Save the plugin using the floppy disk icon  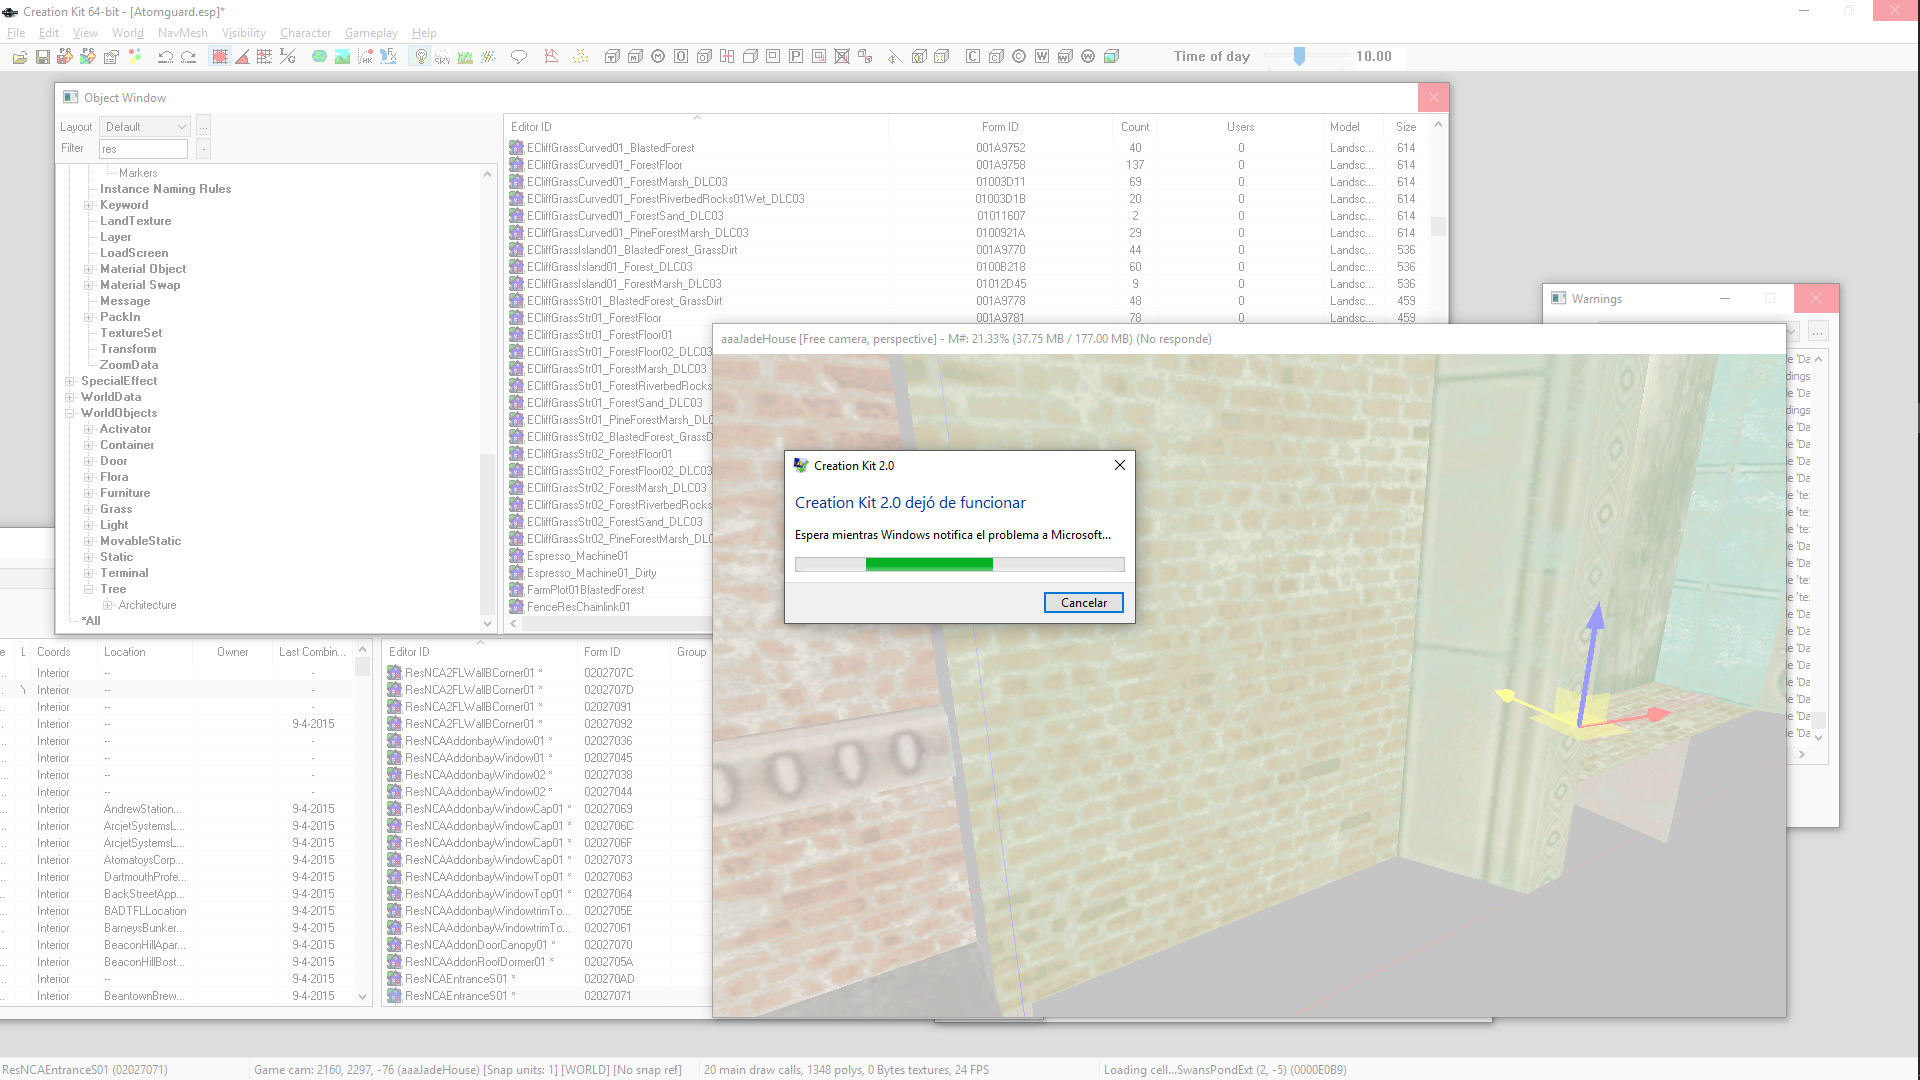click(x=43, y=57)
